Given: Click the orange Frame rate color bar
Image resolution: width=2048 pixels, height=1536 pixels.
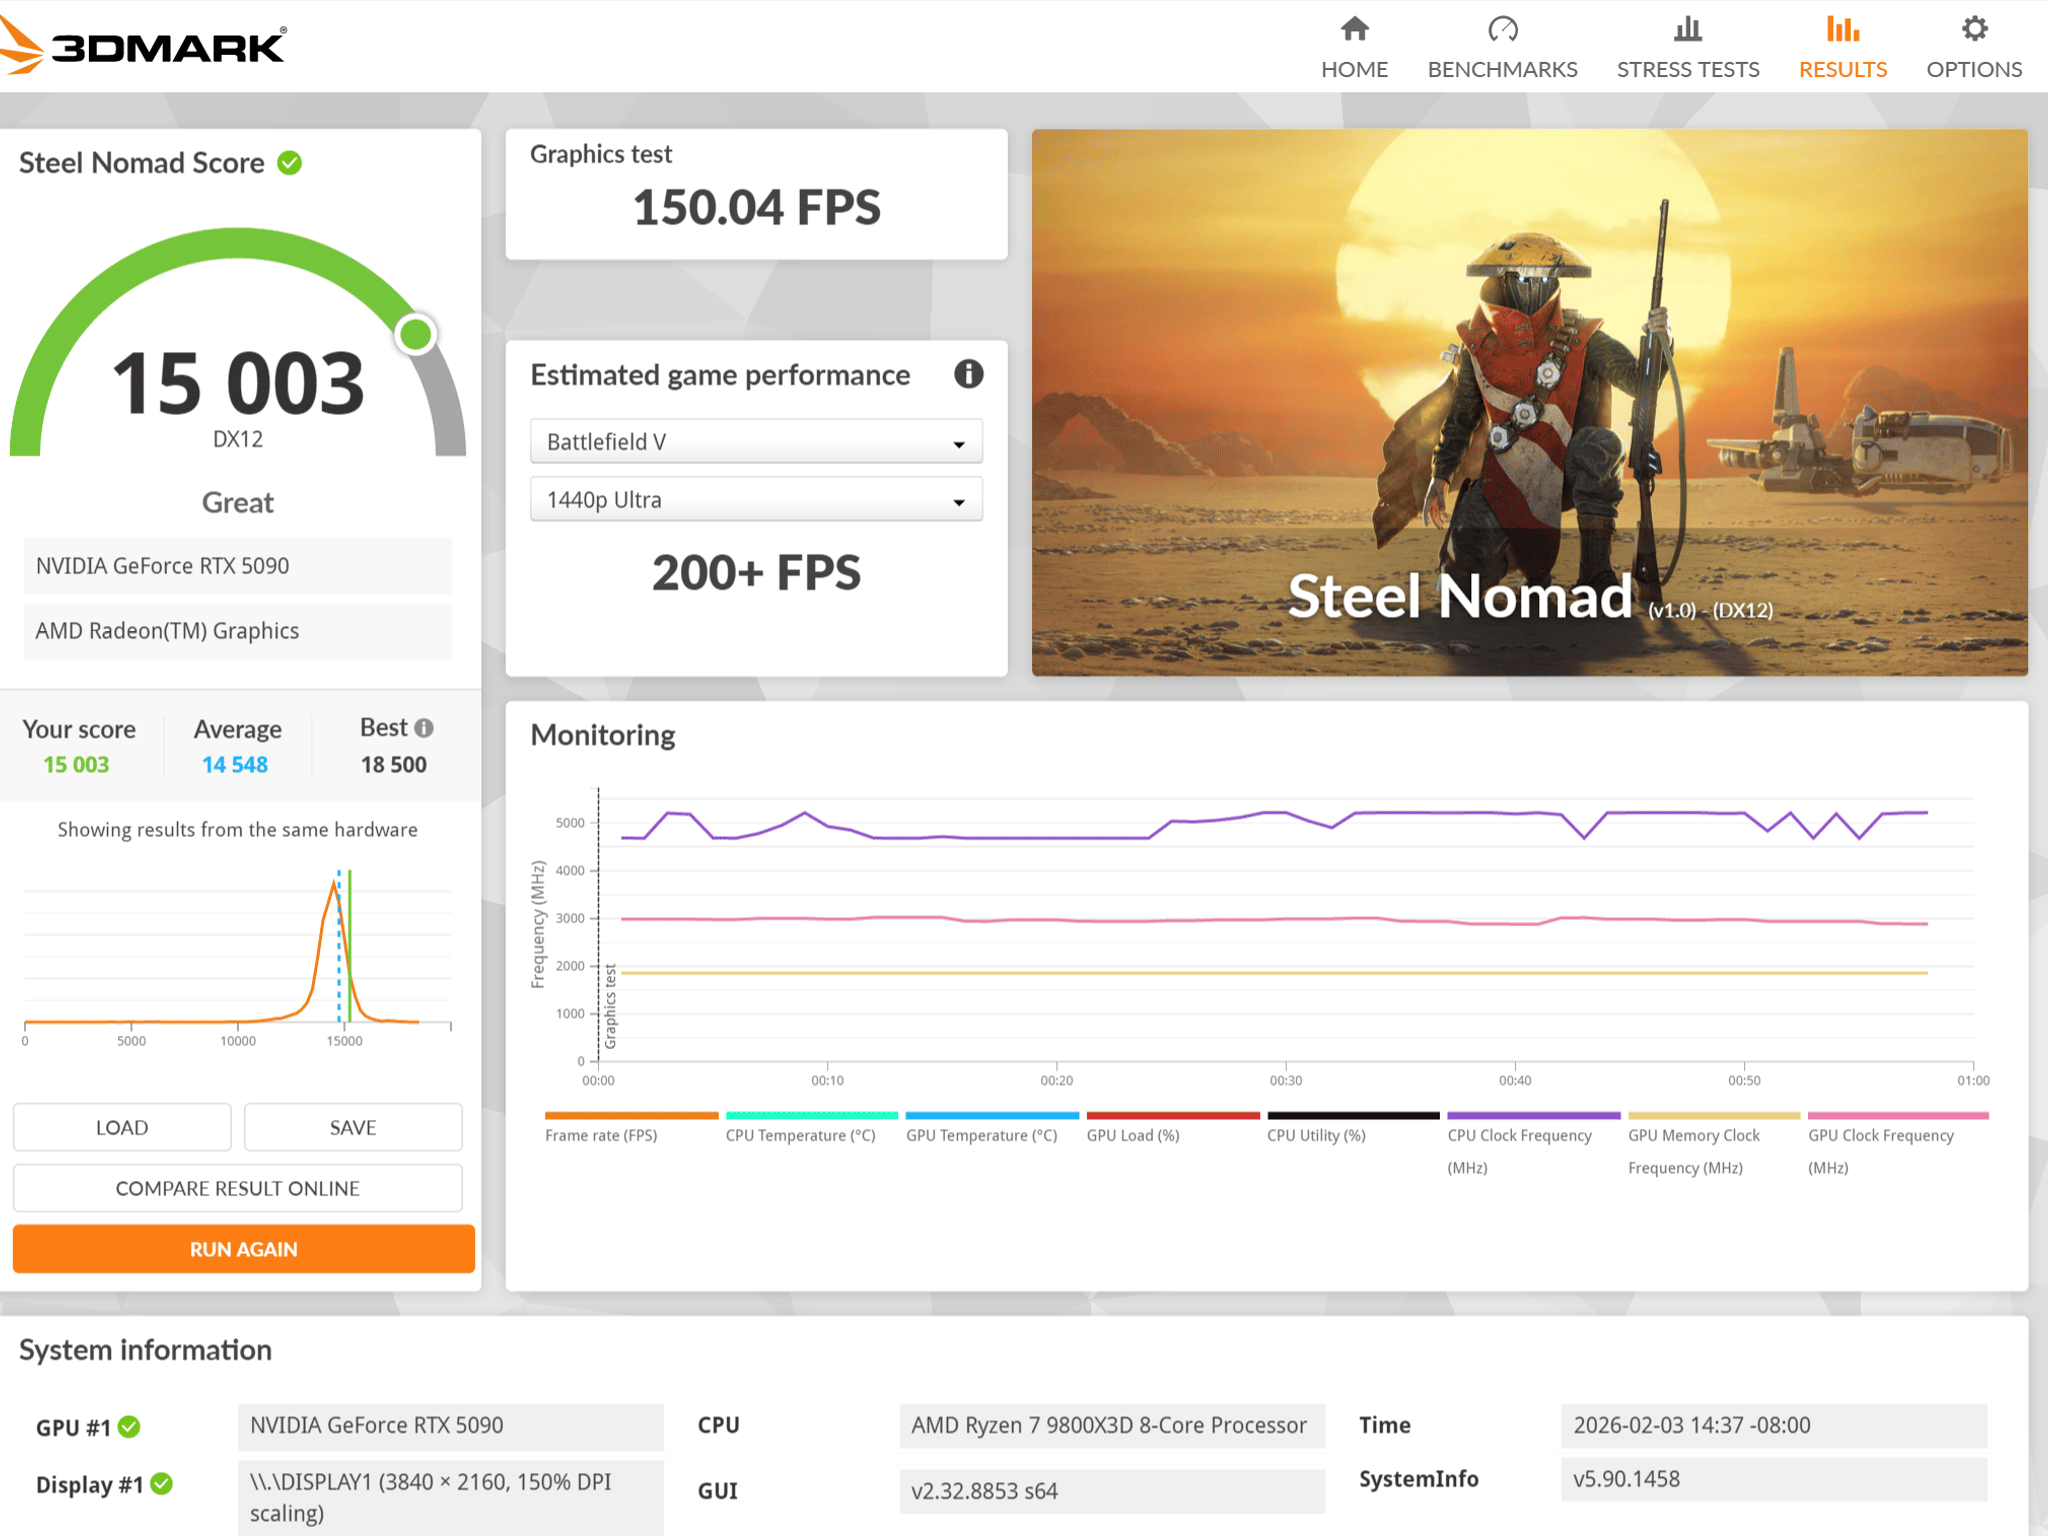Looking at the screenshot, I should tap(631, 1115).
